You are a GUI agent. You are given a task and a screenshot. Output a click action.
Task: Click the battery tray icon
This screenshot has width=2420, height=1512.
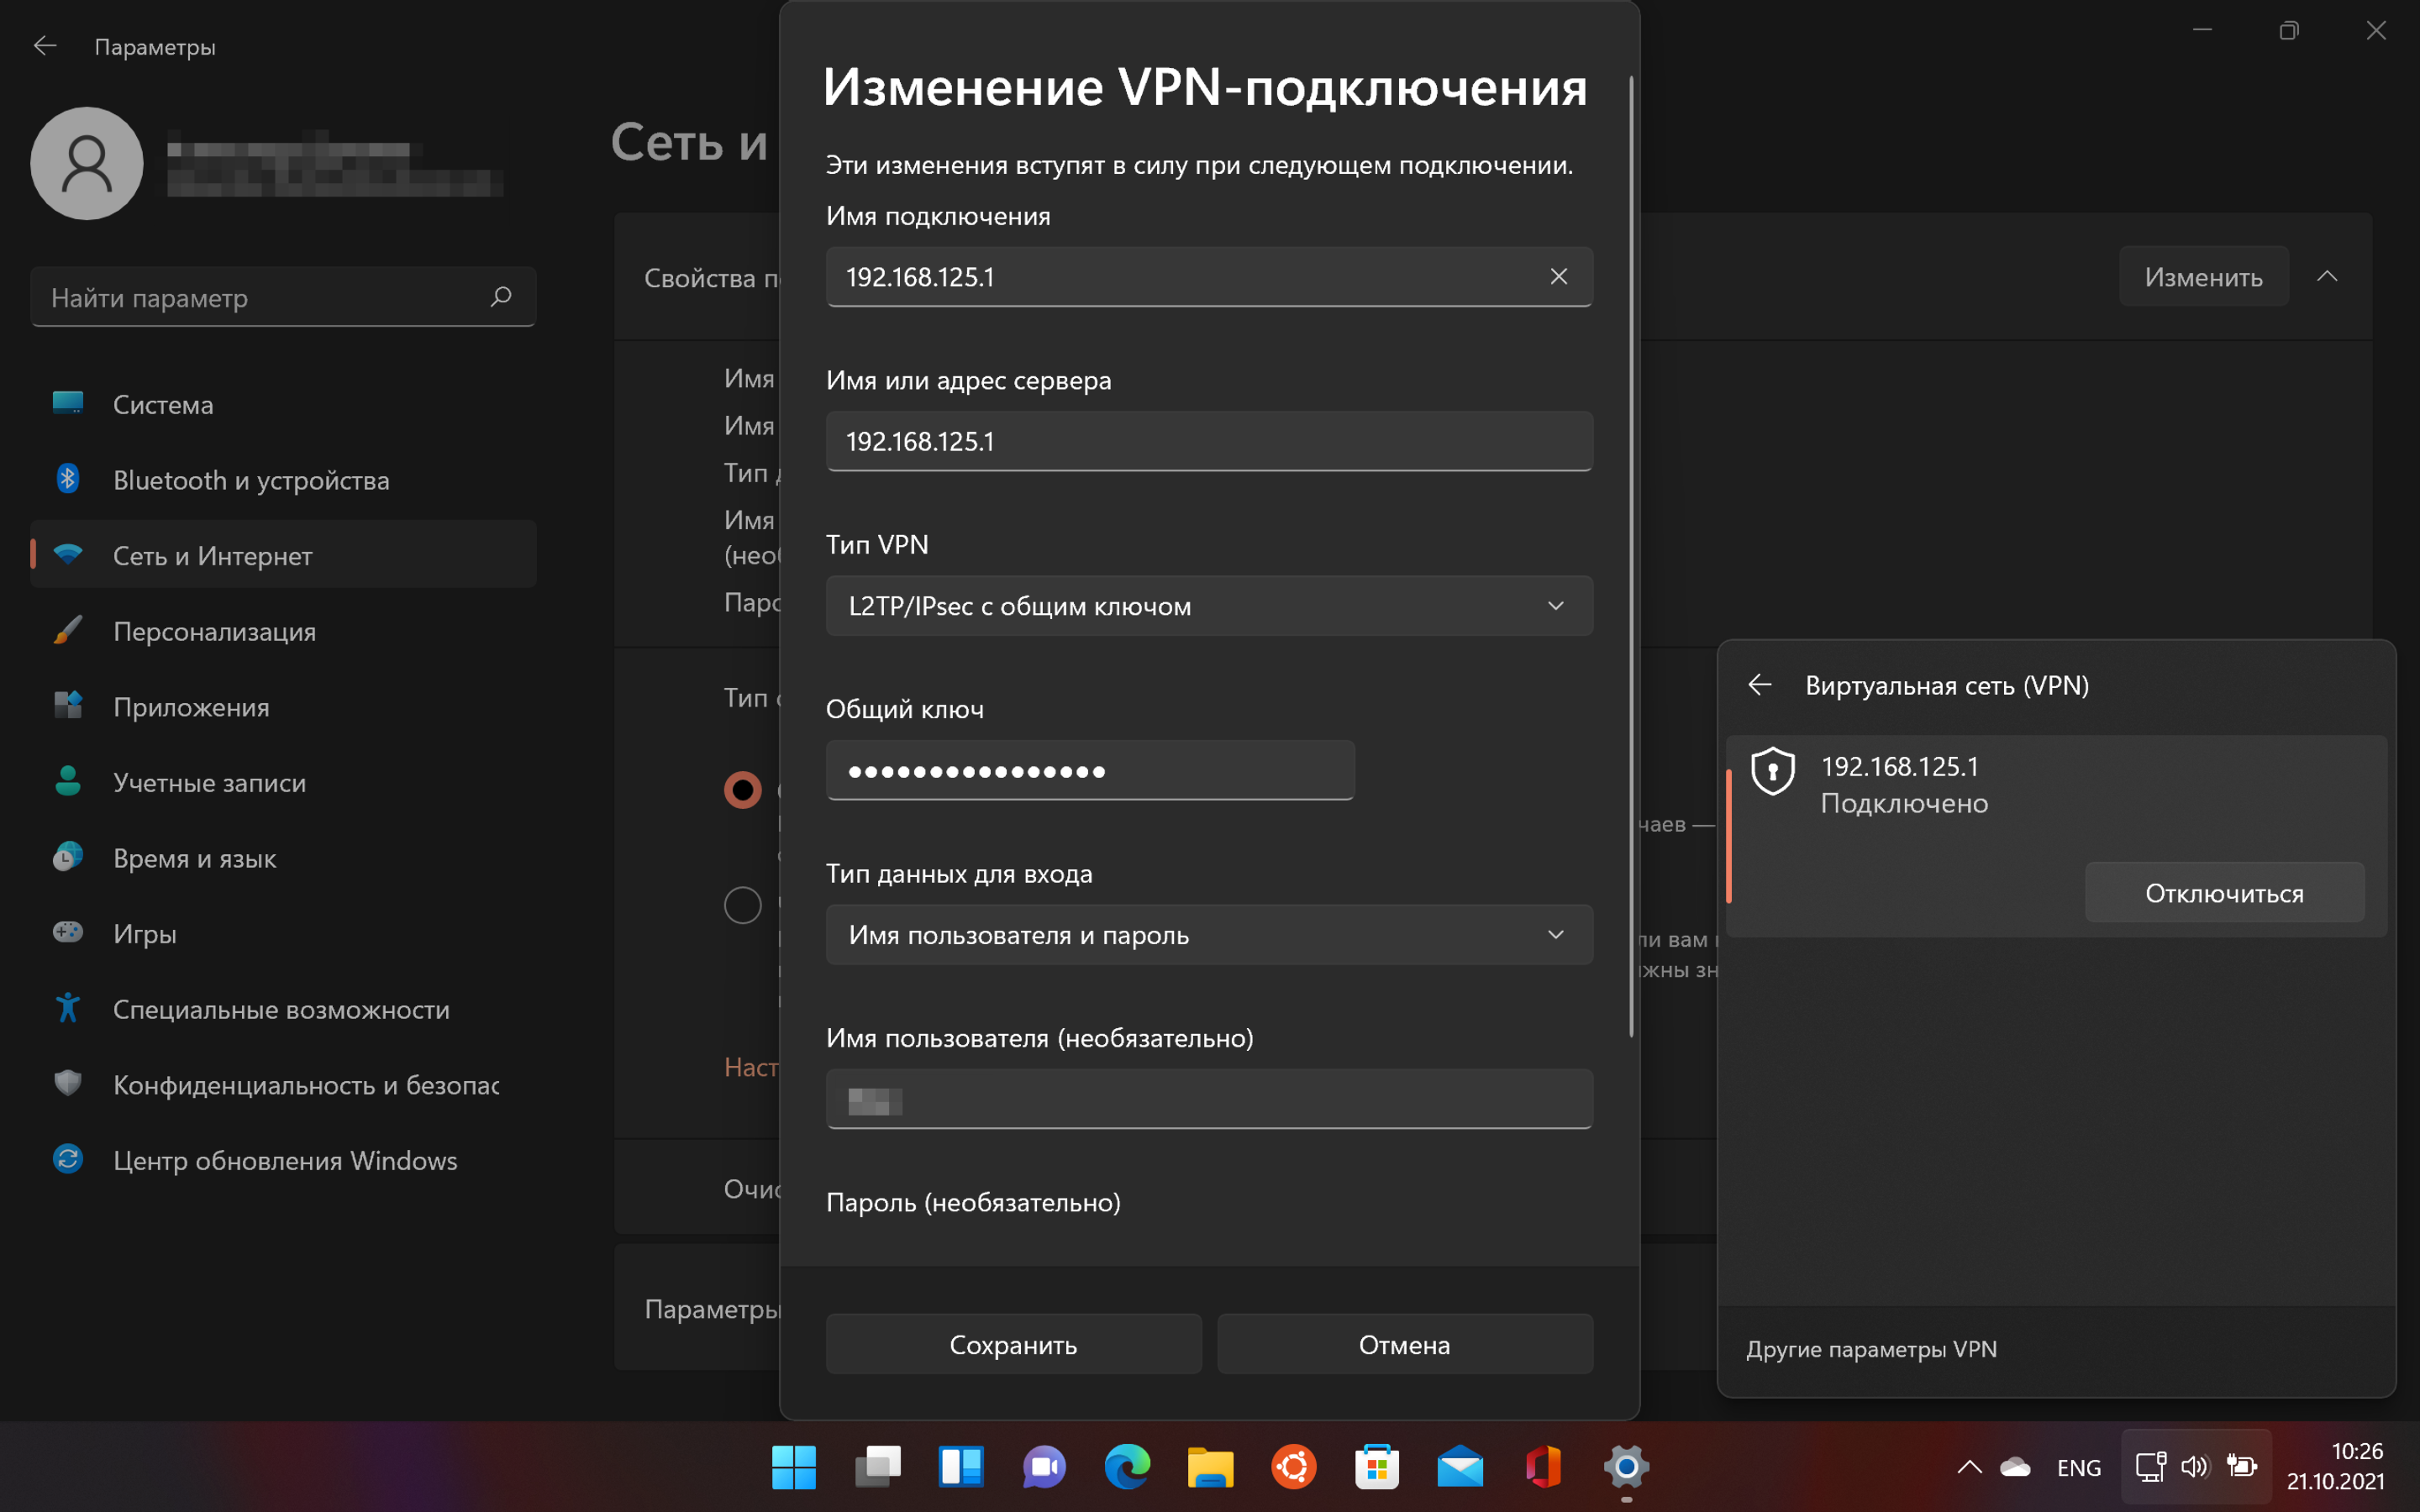pyautogui.click(x=2241, y=1467)
